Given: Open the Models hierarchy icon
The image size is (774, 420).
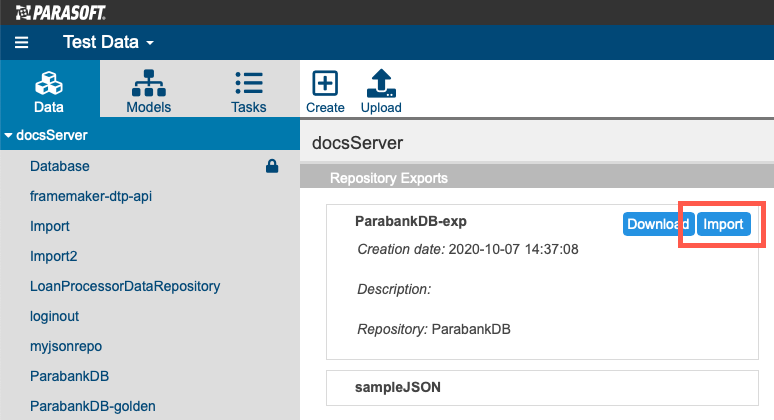Looking at the screenshot, I should click(149, 83).
